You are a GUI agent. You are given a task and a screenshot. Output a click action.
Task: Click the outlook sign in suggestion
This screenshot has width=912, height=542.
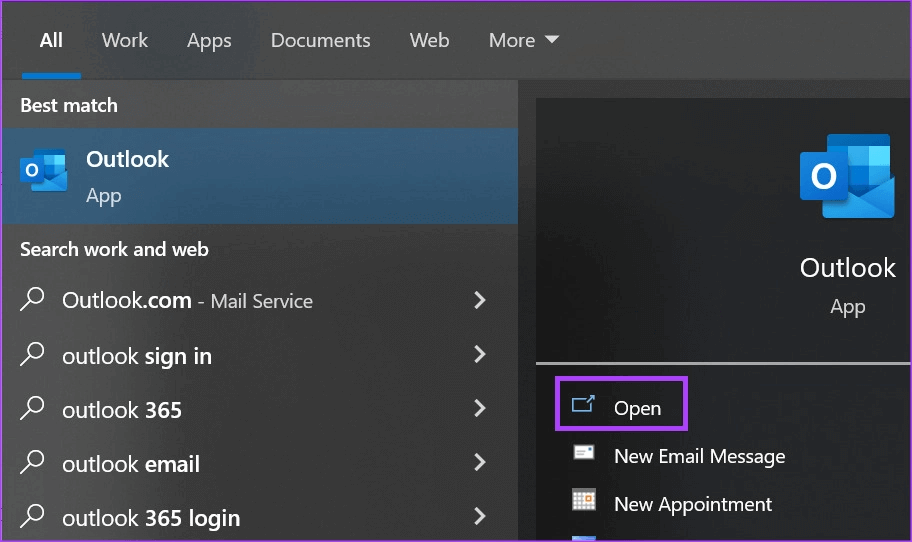click(137, 356)
